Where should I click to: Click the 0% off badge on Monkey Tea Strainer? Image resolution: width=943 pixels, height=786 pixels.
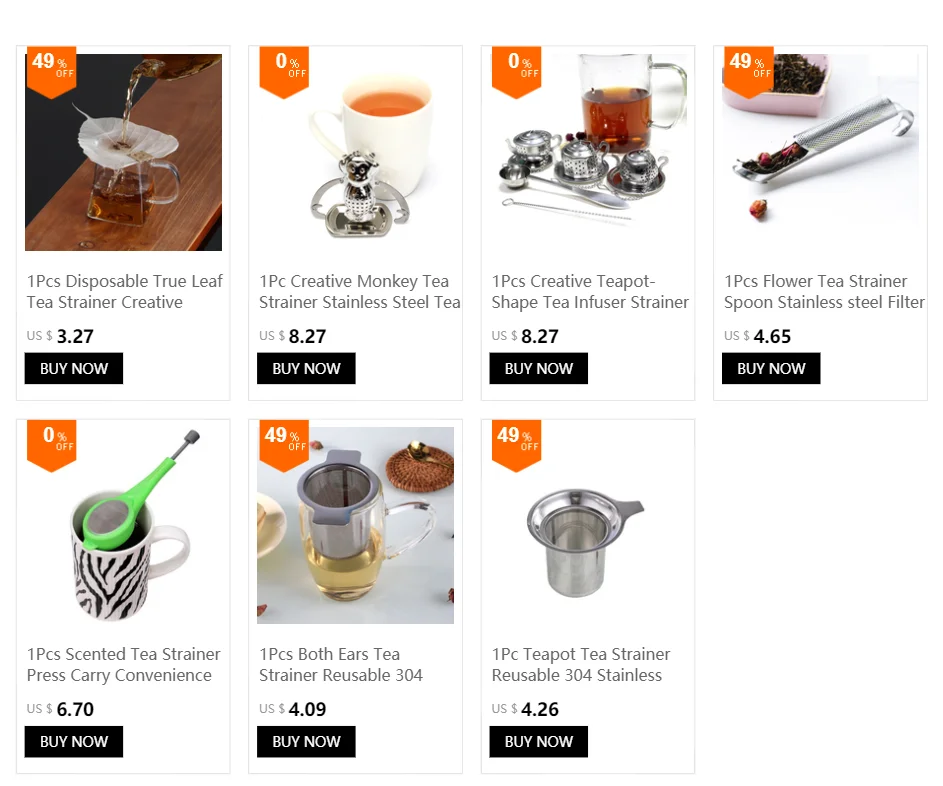(x=284, y=72)
